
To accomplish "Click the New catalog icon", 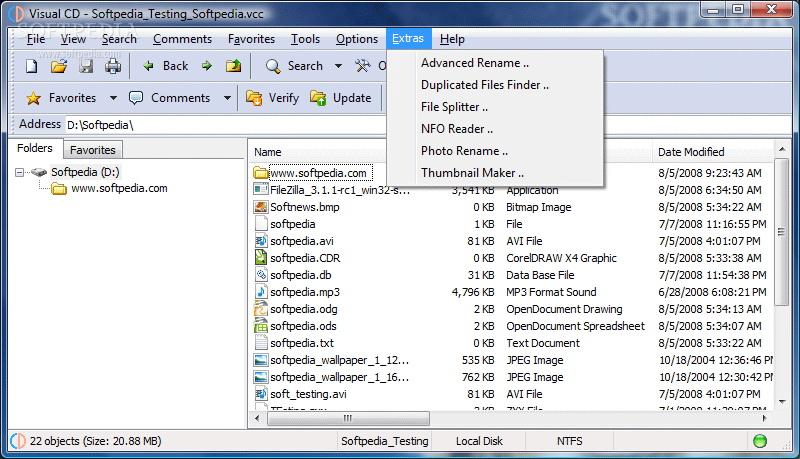I will pos(32,66).
